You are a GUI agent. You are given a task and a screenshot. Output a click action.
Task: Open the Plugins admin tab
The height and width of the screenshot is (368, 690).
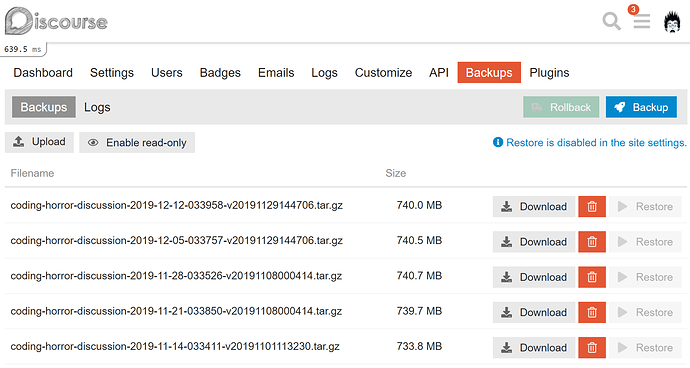click(x=549, y=73)
